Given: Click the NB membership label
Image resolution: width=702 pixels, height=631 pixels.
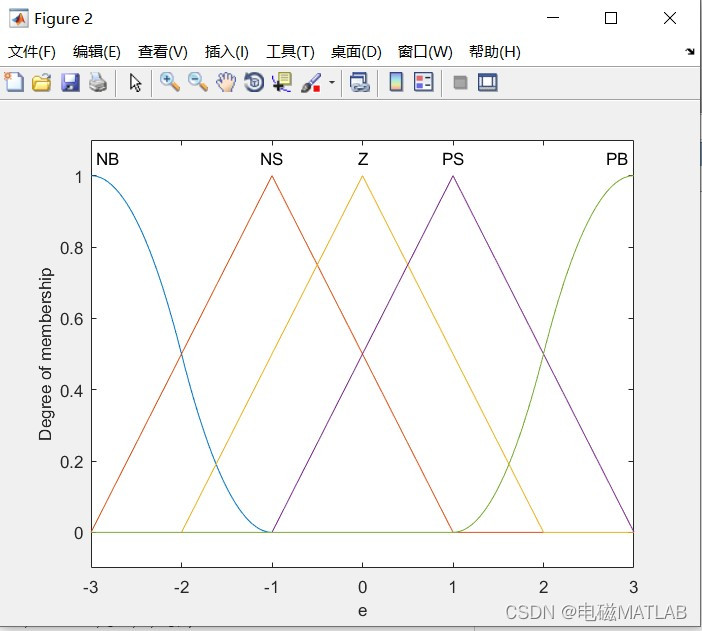Looking at the screenshot, I should pyautogui.click(x=107, y=159).
